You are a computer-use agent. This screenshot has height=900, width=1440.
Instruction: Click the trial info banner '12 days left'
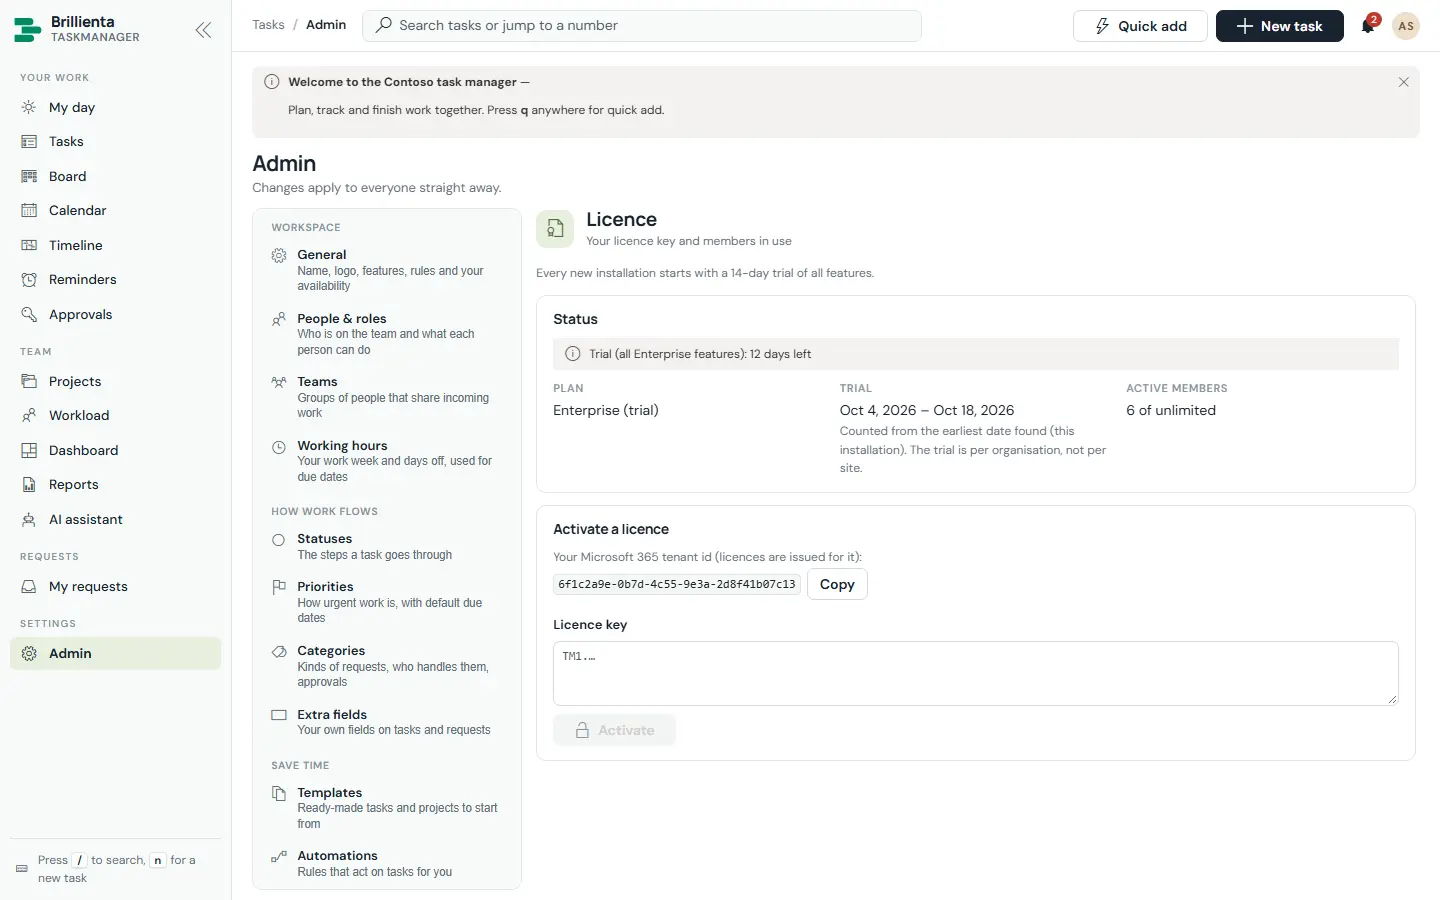[x=976, y=354]
